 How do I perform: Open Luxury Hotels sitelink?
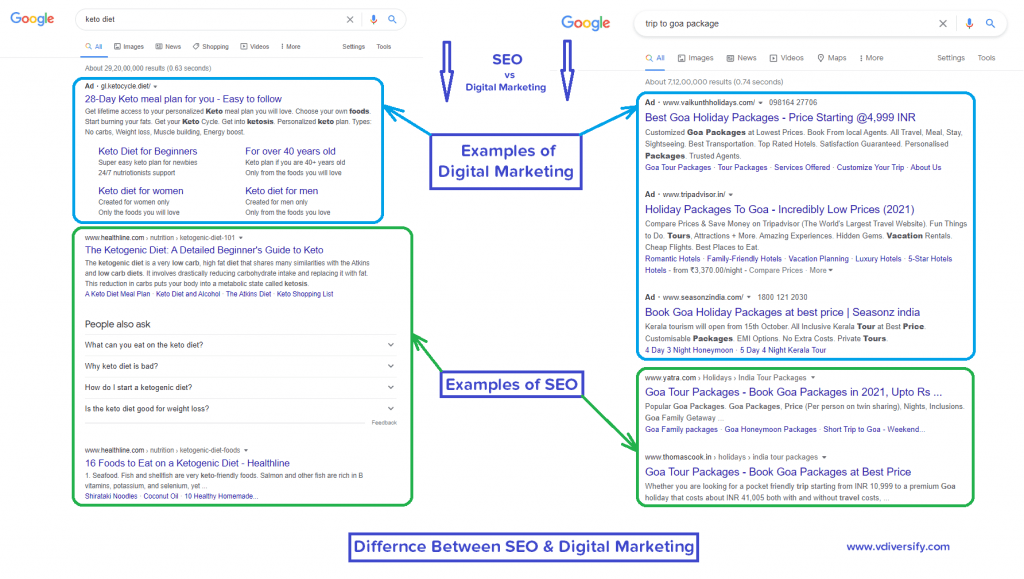[878, 259]
